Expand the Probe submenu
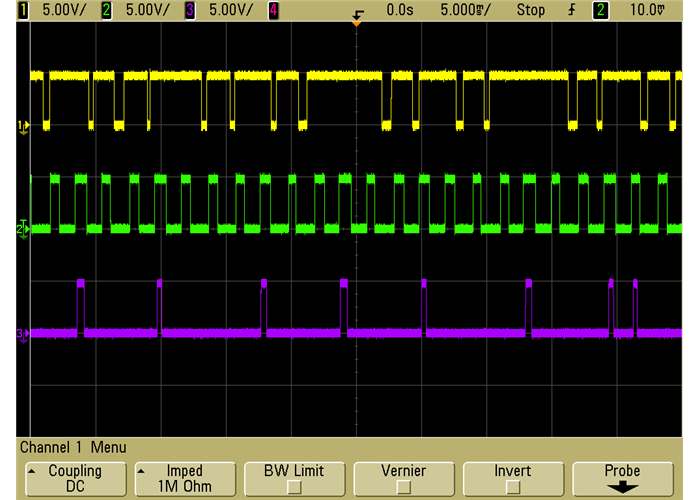 coord(622,478)
